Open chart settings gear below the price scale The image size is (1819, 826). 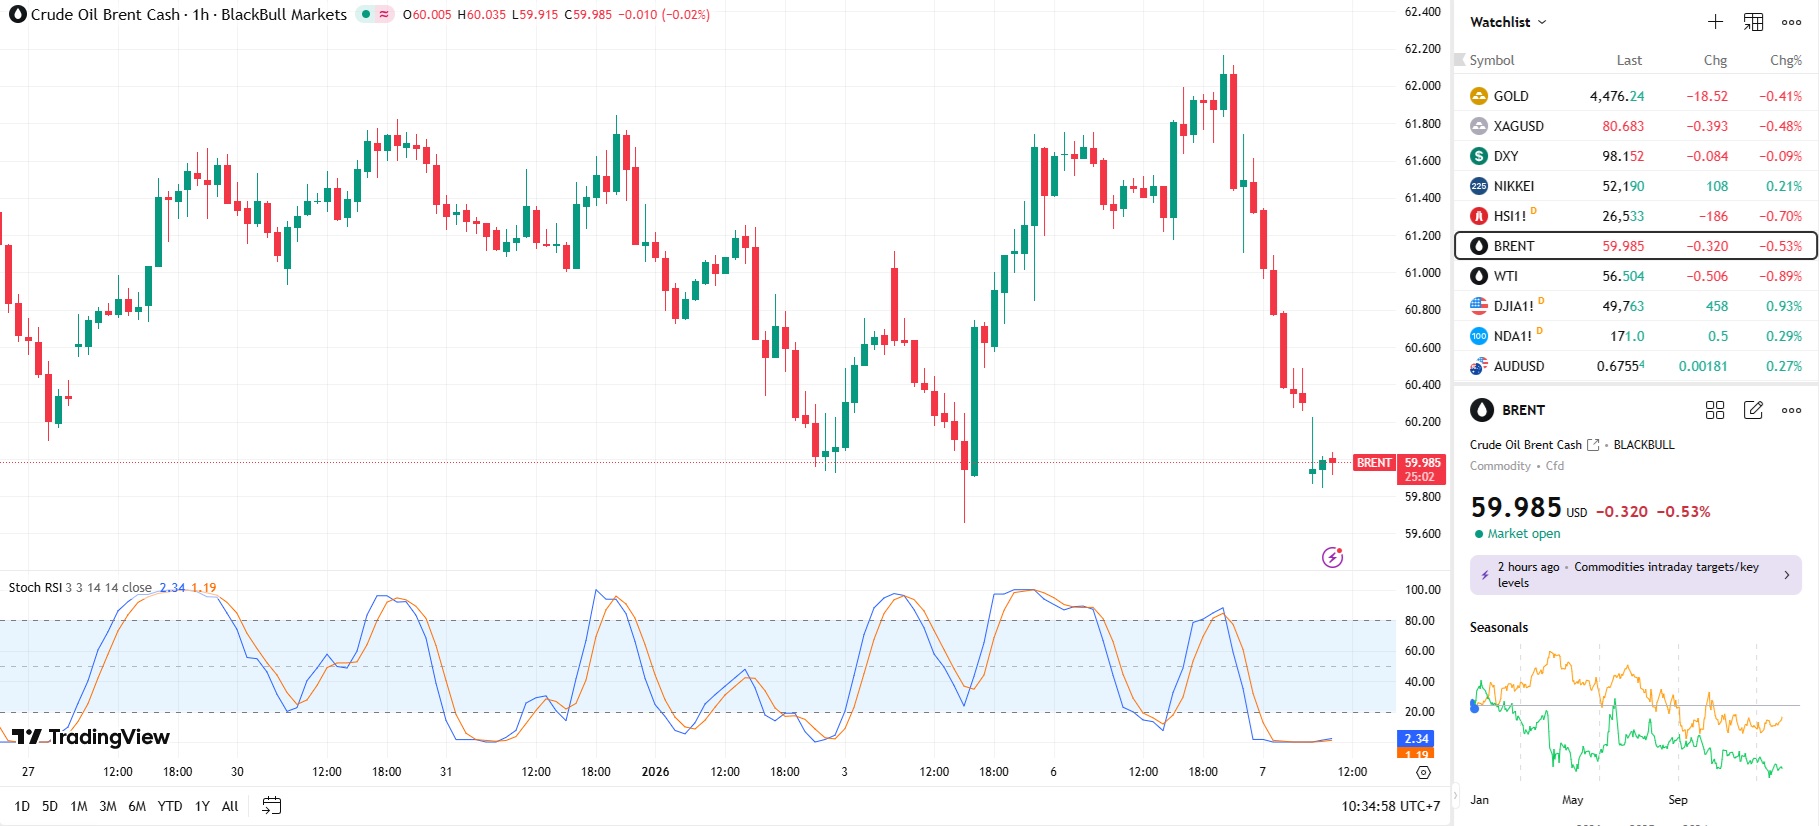click(x=1423, y=772)
